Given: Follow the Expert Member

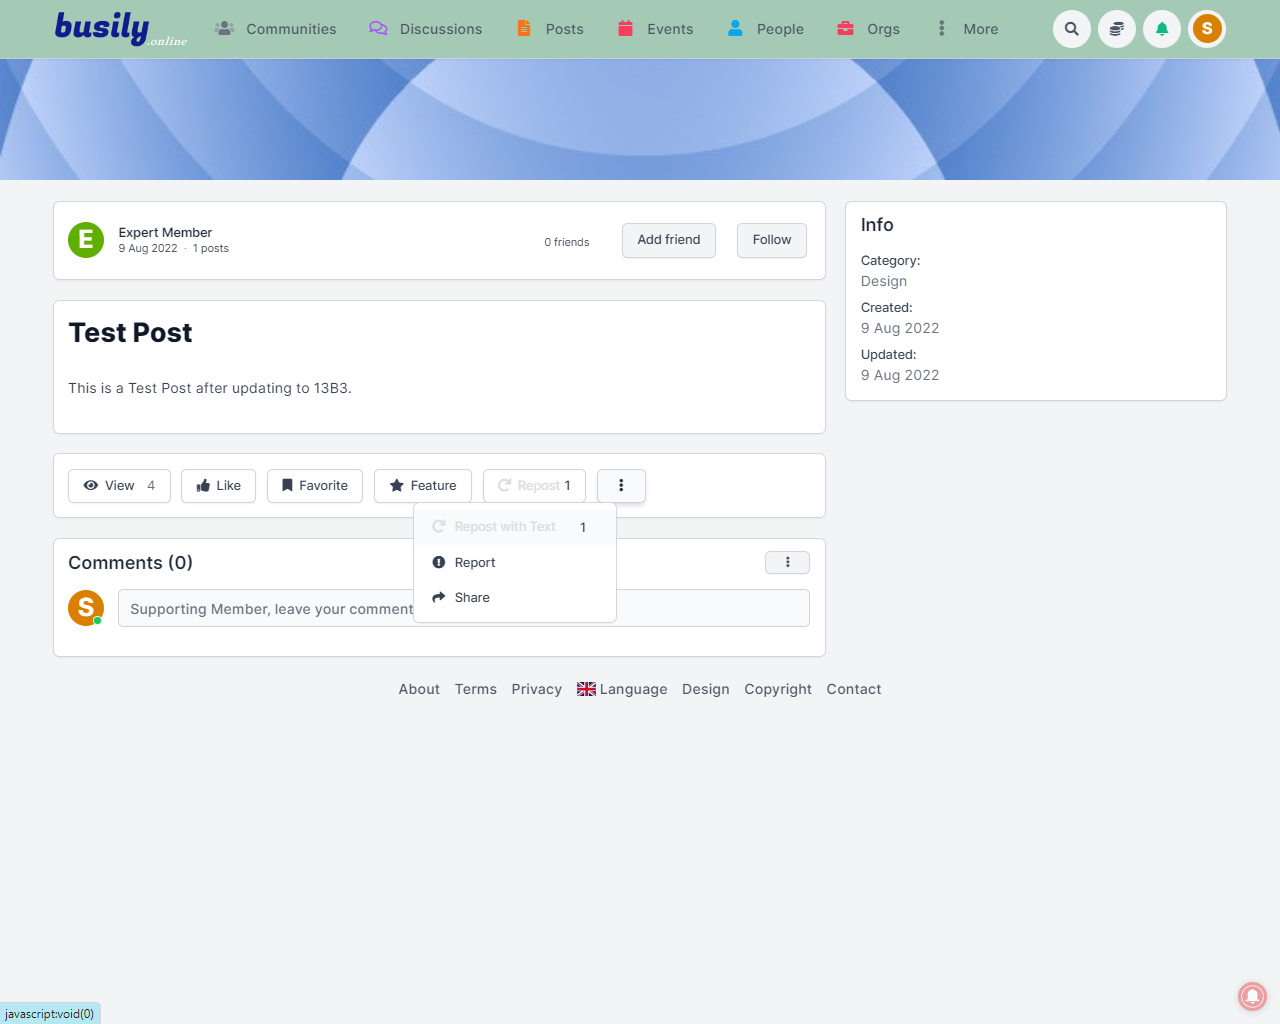Looking at the screenshot, I should coord(771,240).
